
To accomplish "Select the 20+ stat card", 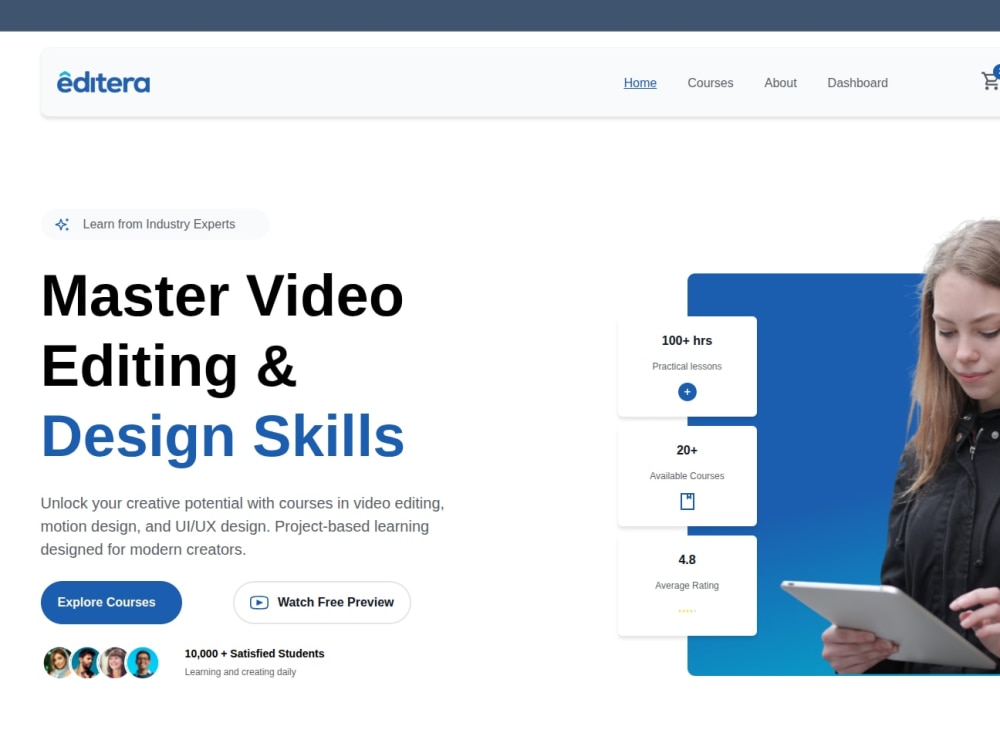I will (687, 476).
